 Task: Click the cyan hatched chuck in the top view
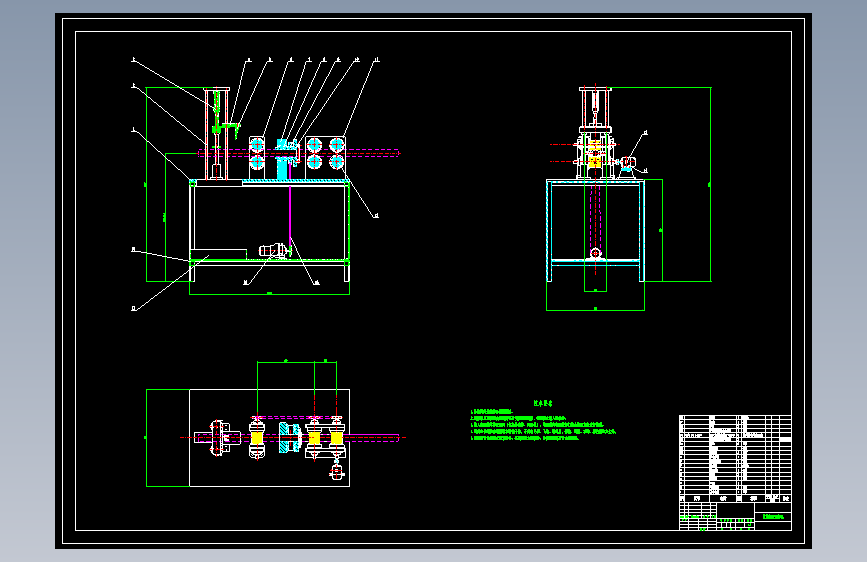(289, 438)
